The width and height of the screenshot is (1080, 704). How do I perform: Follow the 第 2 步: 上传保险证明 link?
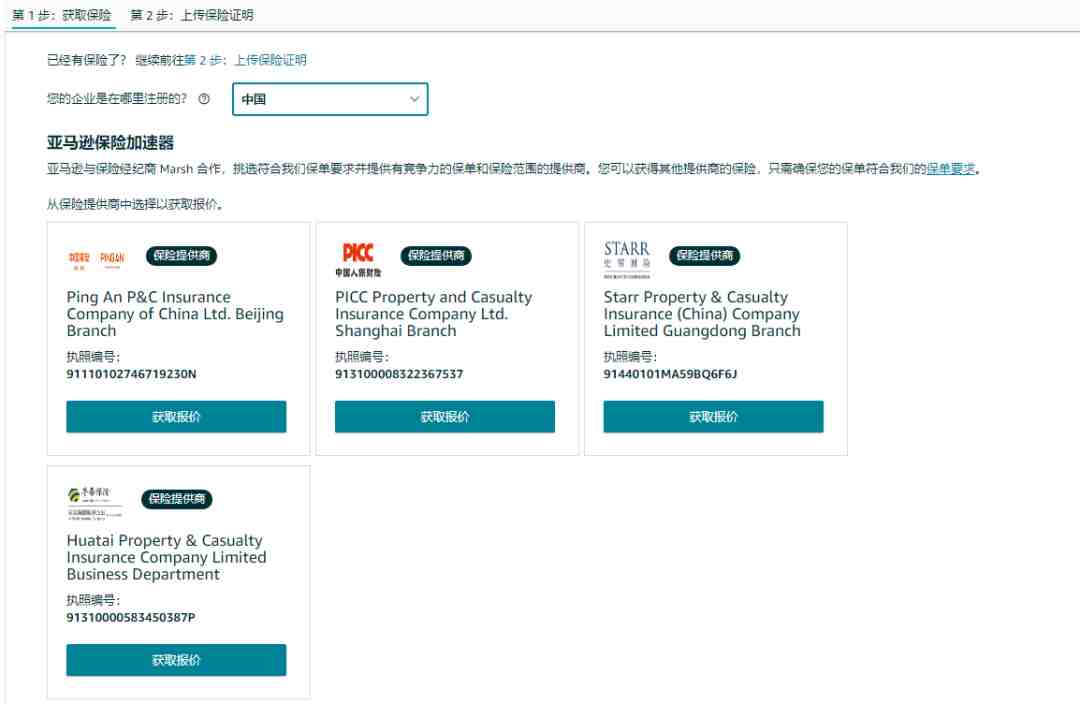coord(245,60)
